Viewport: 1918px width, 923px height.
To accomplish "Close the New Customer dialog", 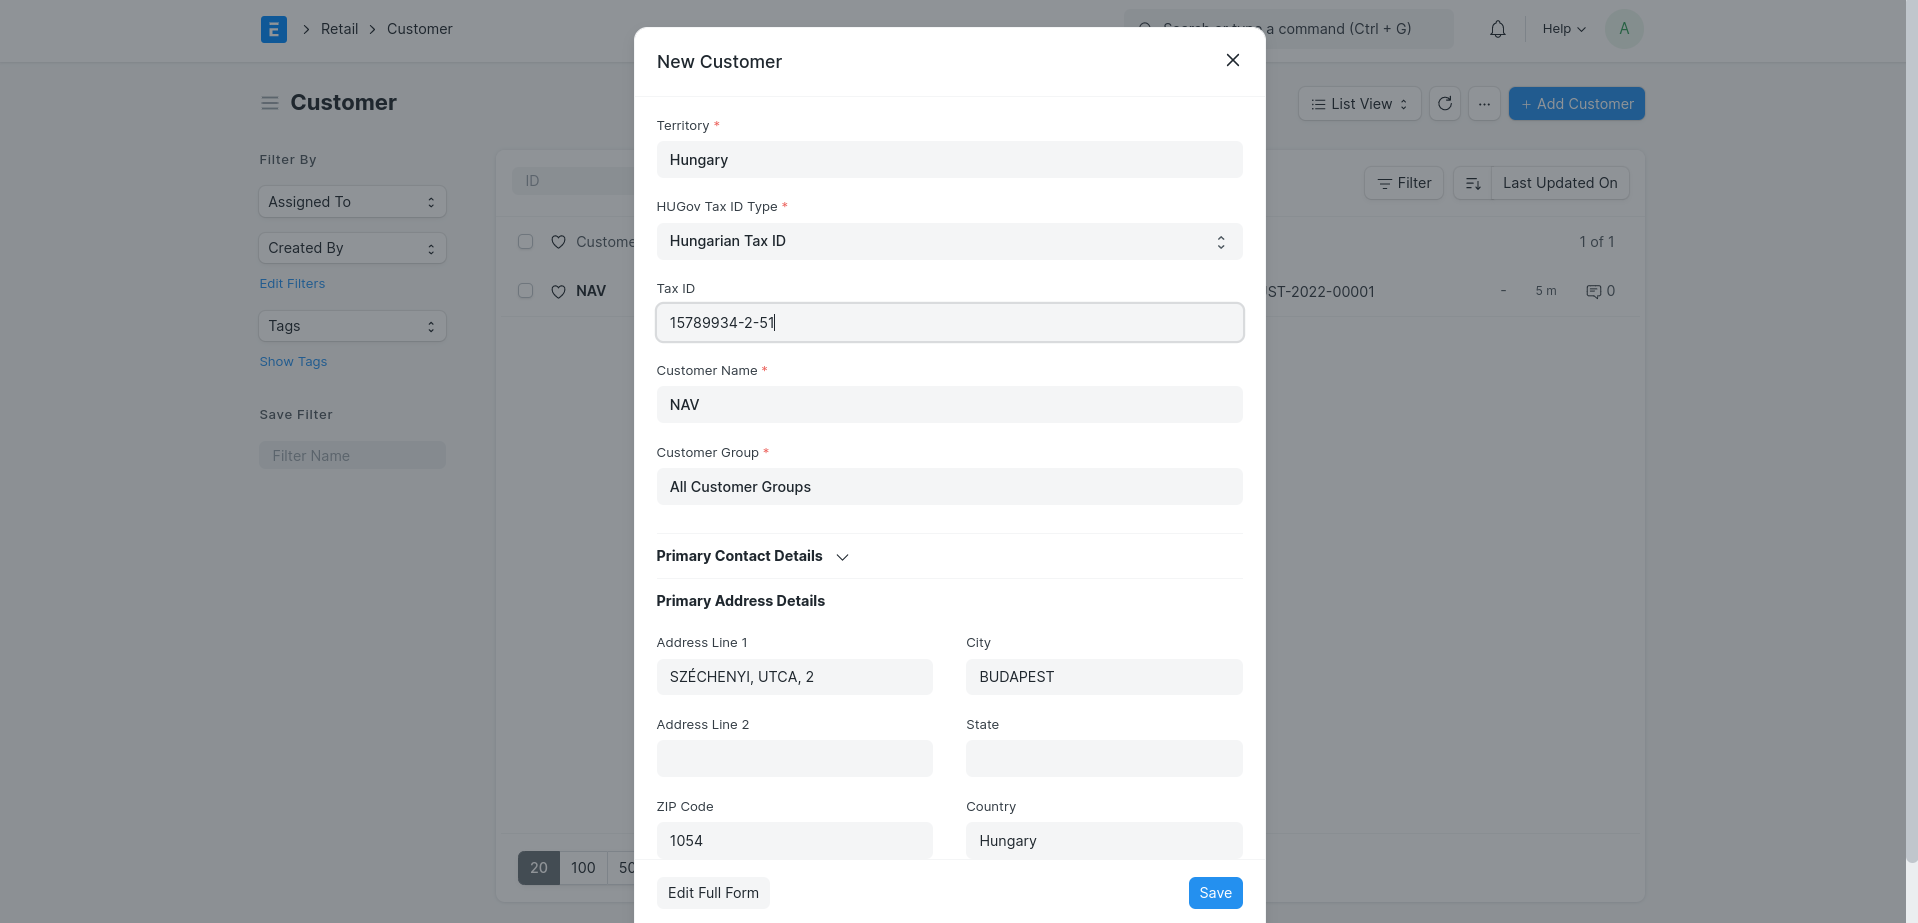I will pyautogui.click(x=1232, y=61).
